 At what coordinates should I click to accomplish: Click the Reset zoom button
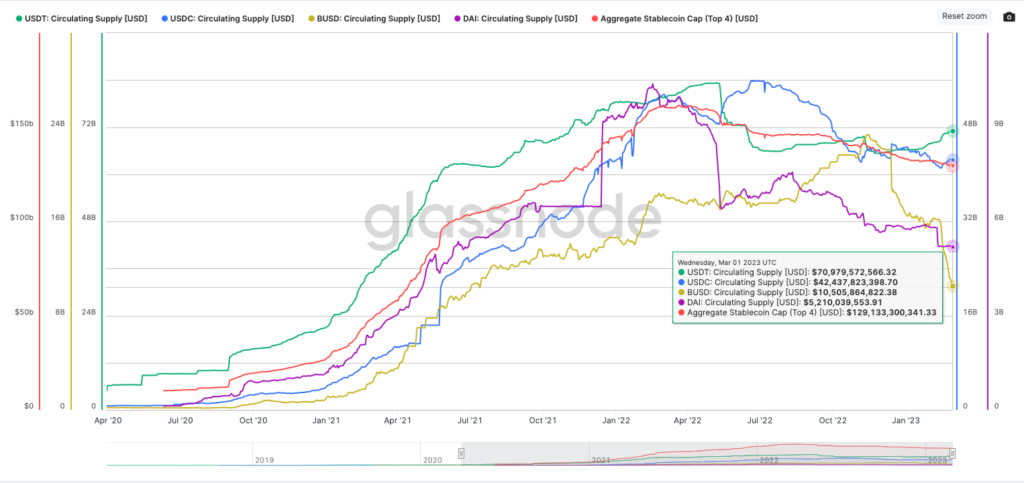pyautogui.click(x=964, y=16)
